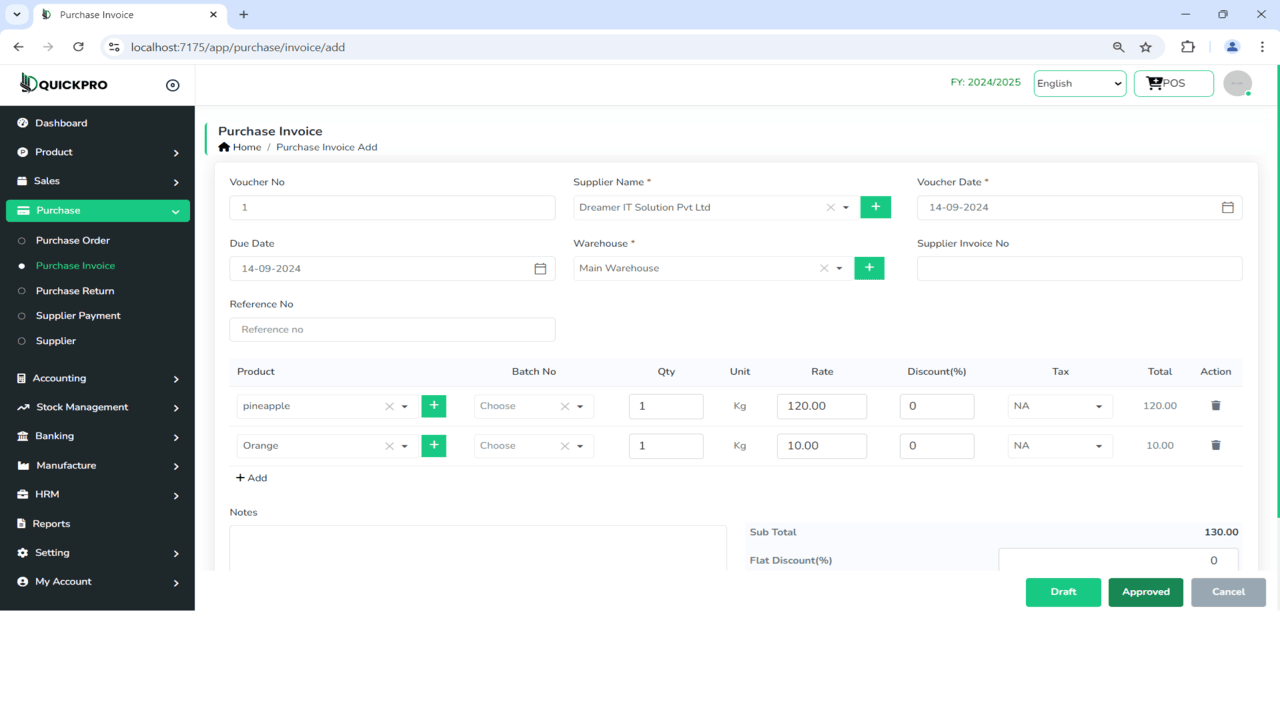Open the Due Date calendar picker
This screenshot has height=720, width=1280.
pos(539,268)
